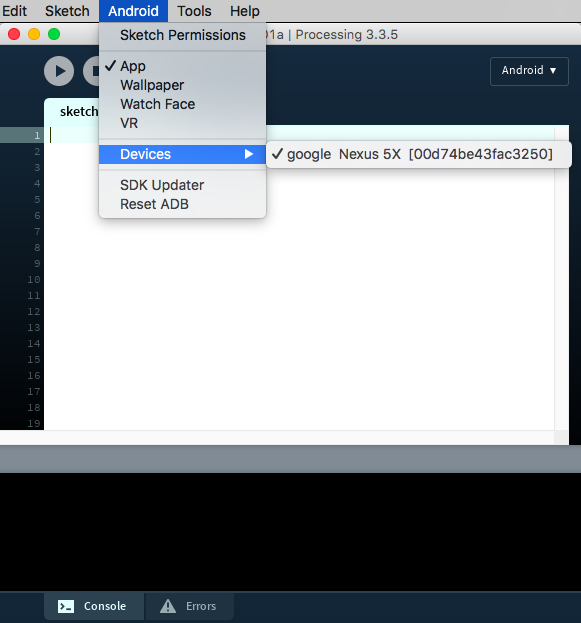581x623 pixels.
Task: Open the Tools menu
Action: pos(194,11)
